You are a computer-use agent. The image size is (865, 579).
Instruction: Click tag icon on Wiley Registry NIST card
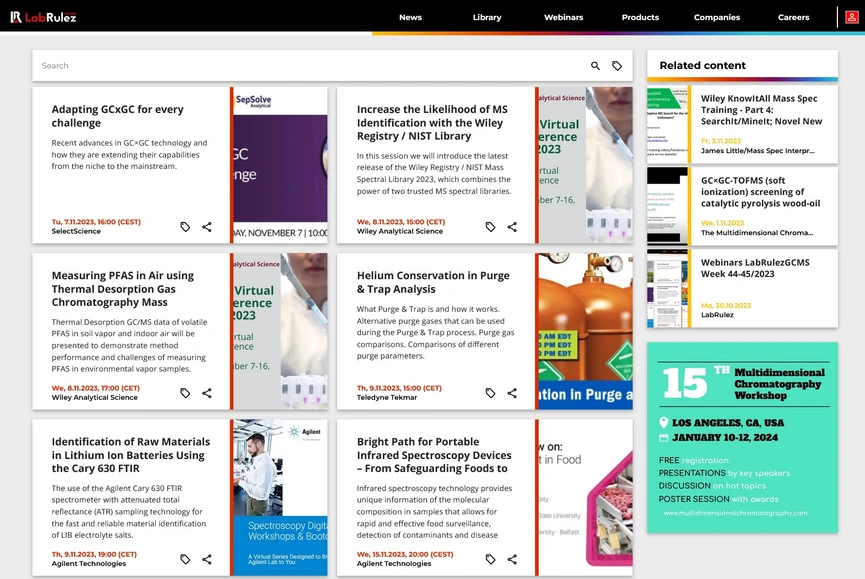tap(490, 227)
